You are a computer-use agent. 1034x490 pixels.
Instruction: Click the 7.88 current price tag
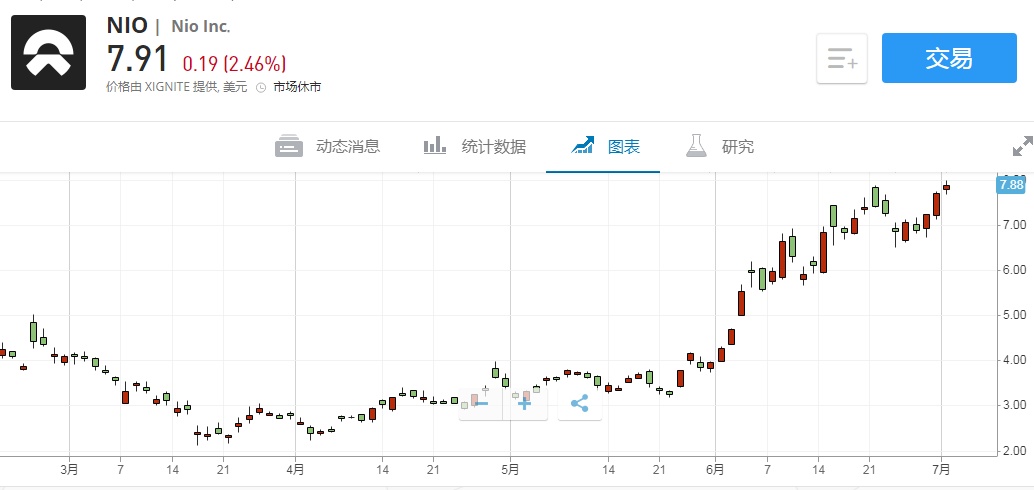(x=1010, y=184)
